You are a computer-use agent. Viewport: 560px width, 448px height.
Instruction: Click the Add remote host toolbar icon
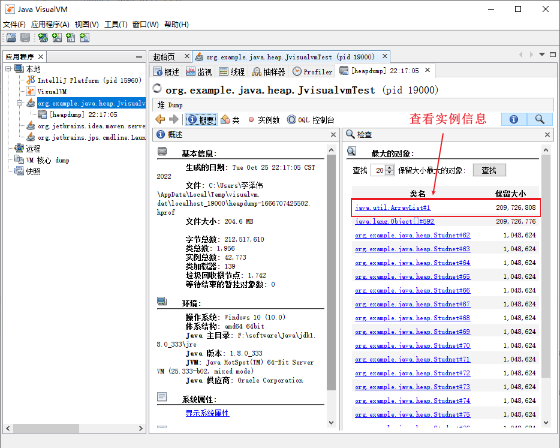click(x=57, y=37)
